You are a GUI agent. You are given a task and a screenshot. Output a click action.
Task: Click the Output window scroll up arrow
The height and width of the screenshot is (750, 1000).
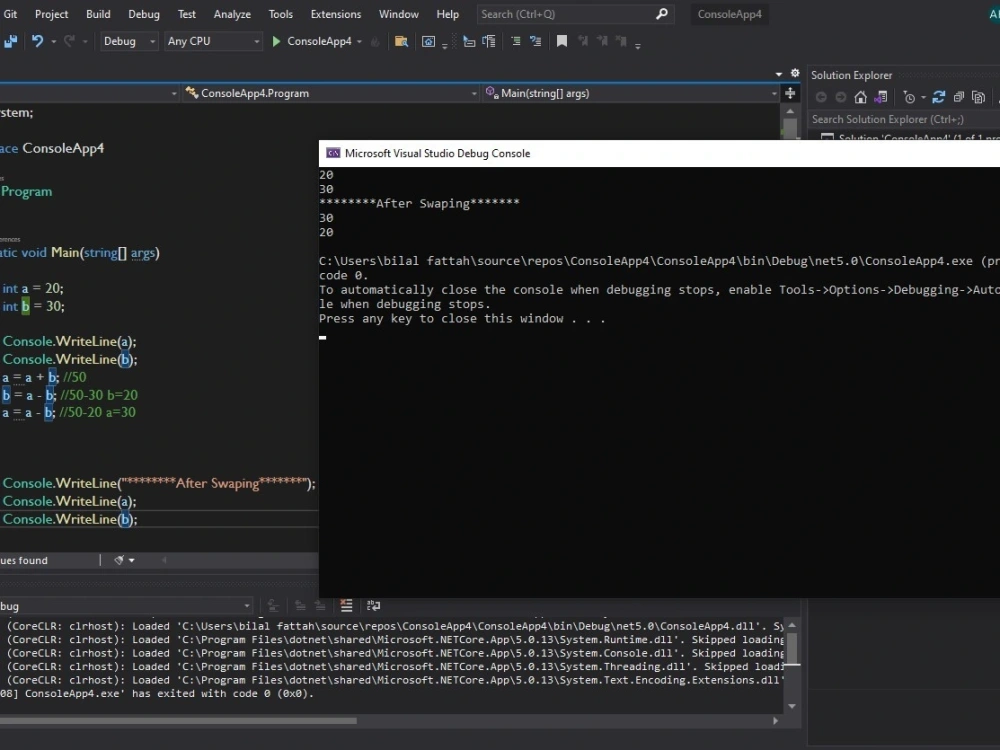point(792,625)
